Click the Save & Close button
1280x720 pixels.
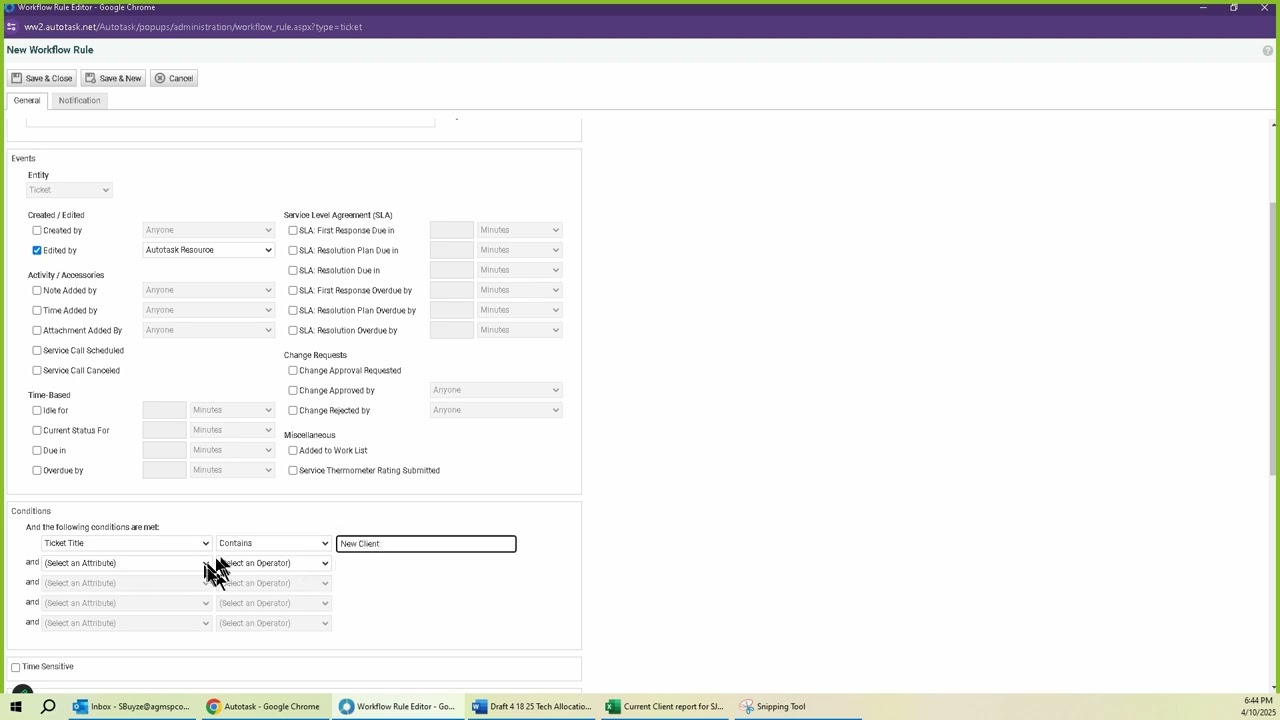coord(42,78)
